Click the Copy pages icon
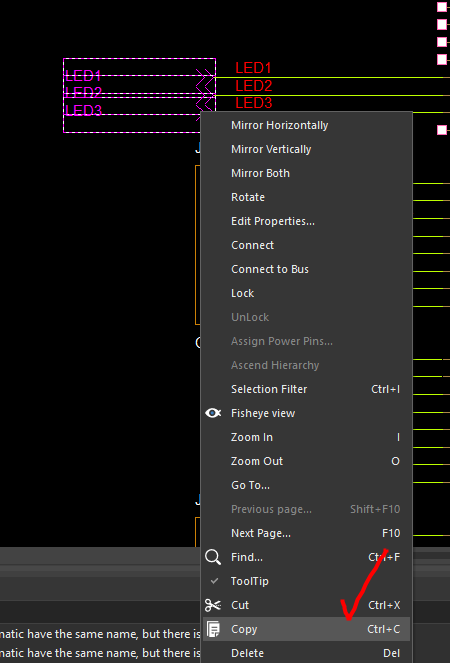The image size is (450, 663). point(213,629)
